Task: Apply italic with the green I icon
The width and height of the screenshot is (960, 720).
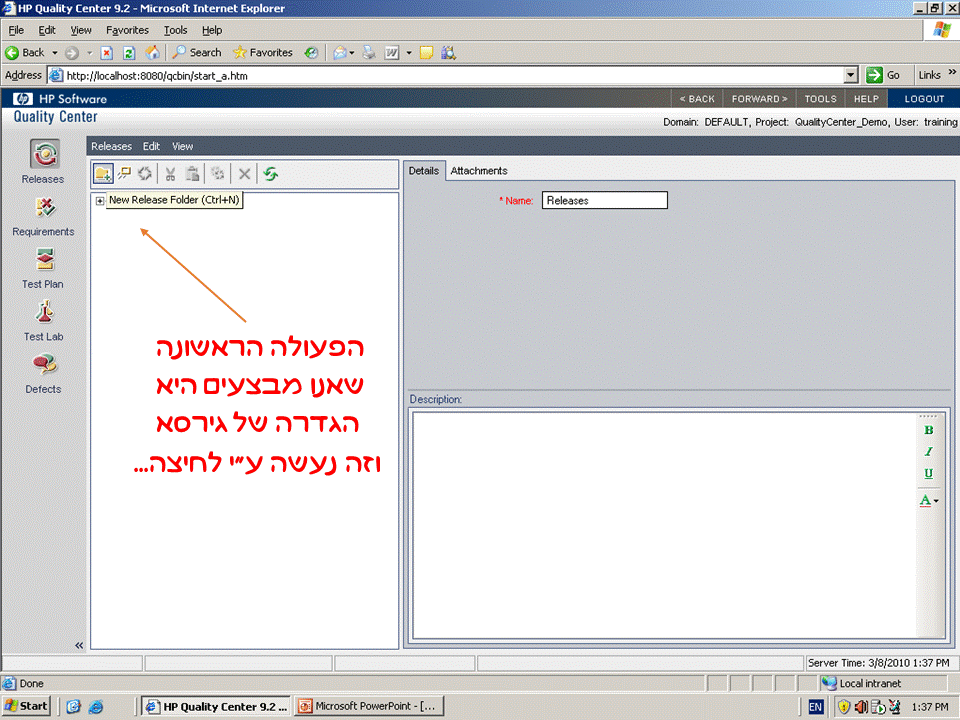Action: click(x=929, y=452)
